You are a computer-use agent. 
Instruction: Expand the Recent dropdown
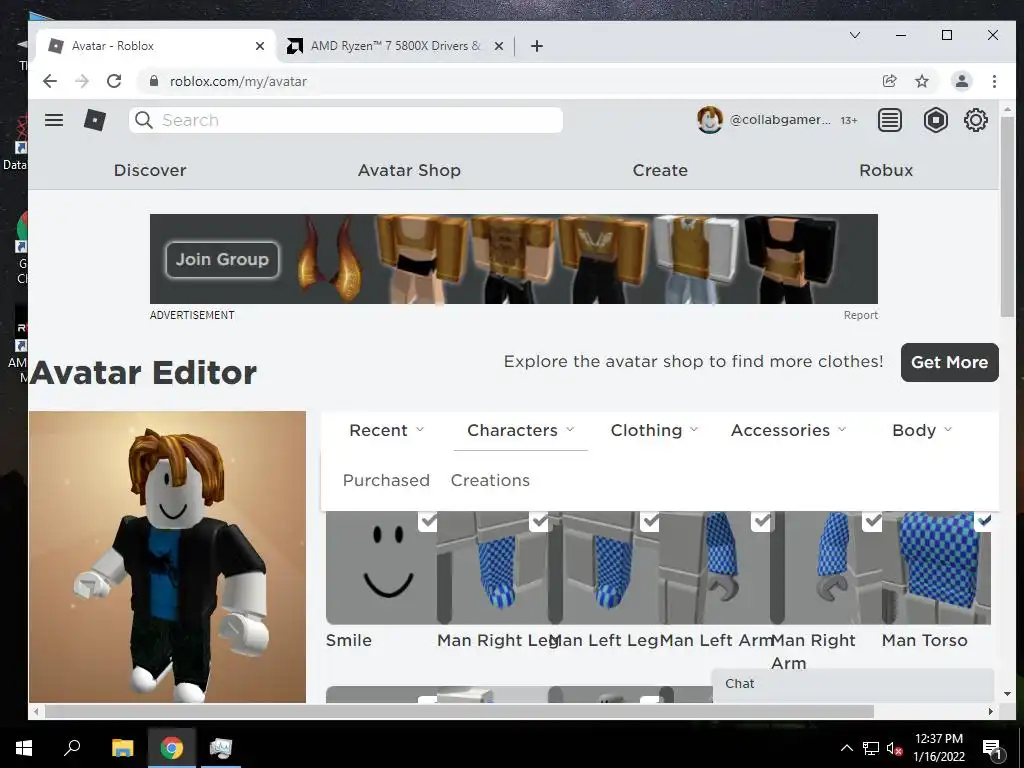pyautogui.click(x=387, y=430)
